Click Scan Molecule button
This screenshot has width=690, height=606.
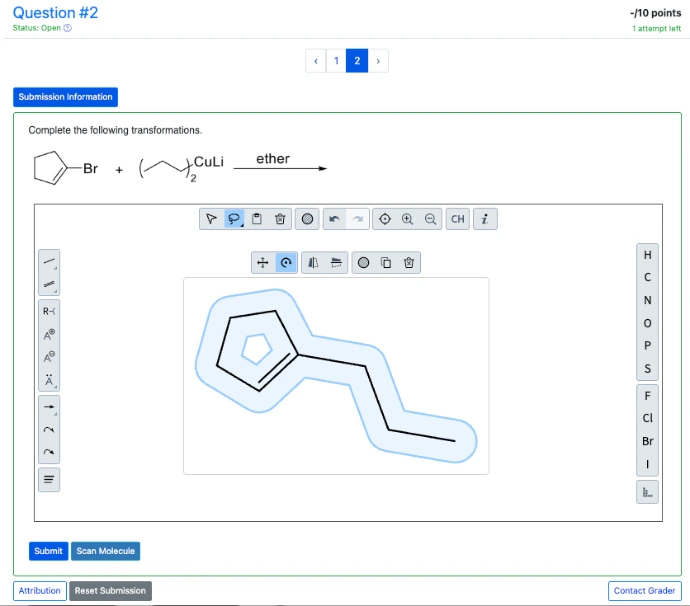point(106,551)
